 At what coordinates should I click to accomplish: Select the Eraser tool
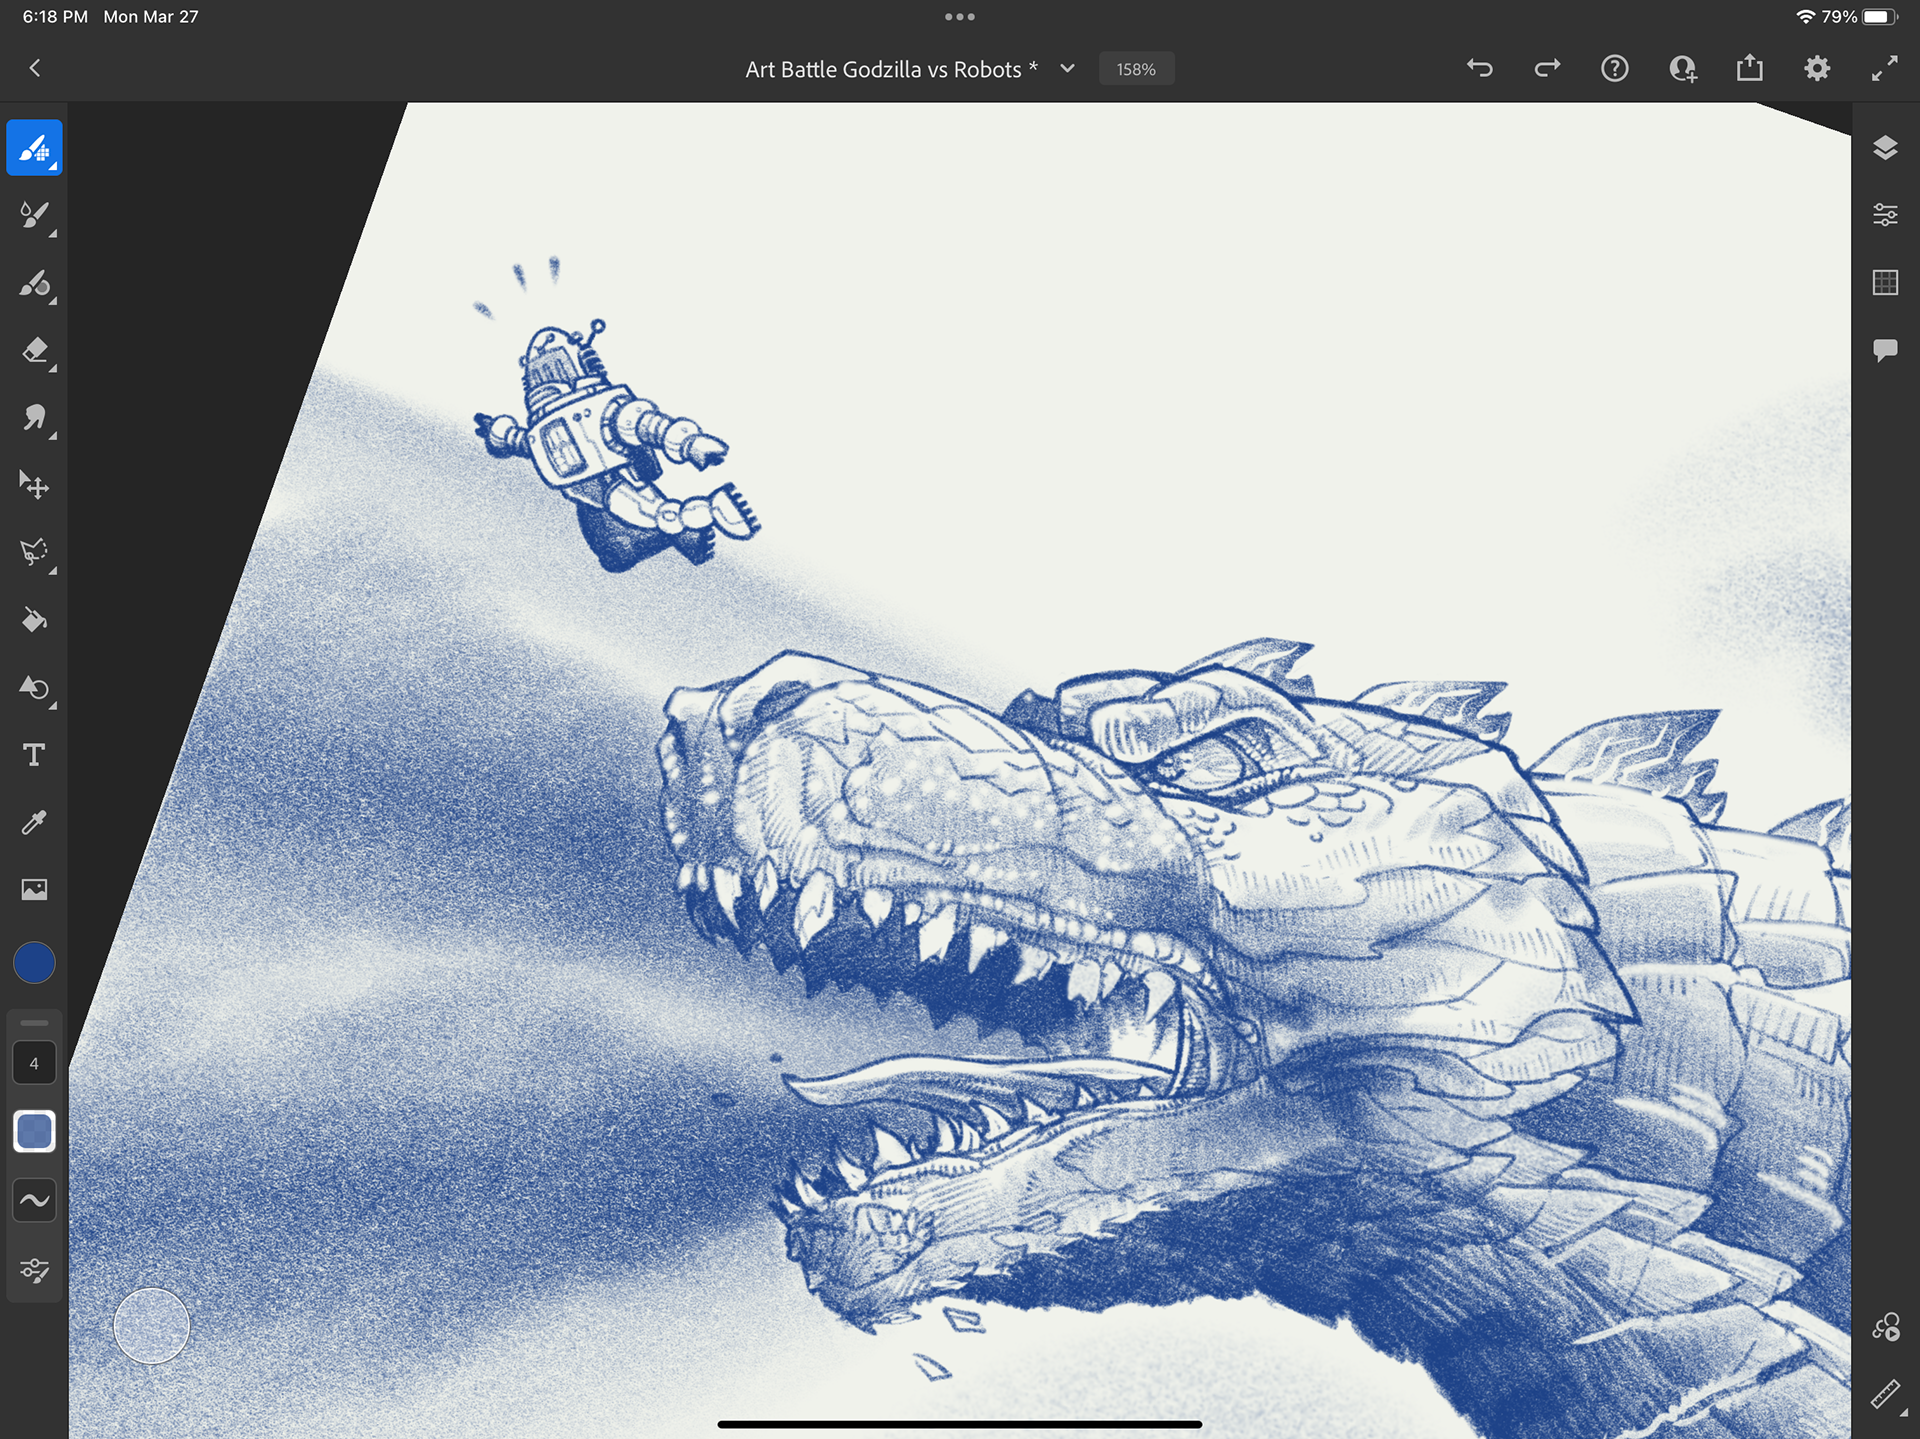(x=34, y=351)
